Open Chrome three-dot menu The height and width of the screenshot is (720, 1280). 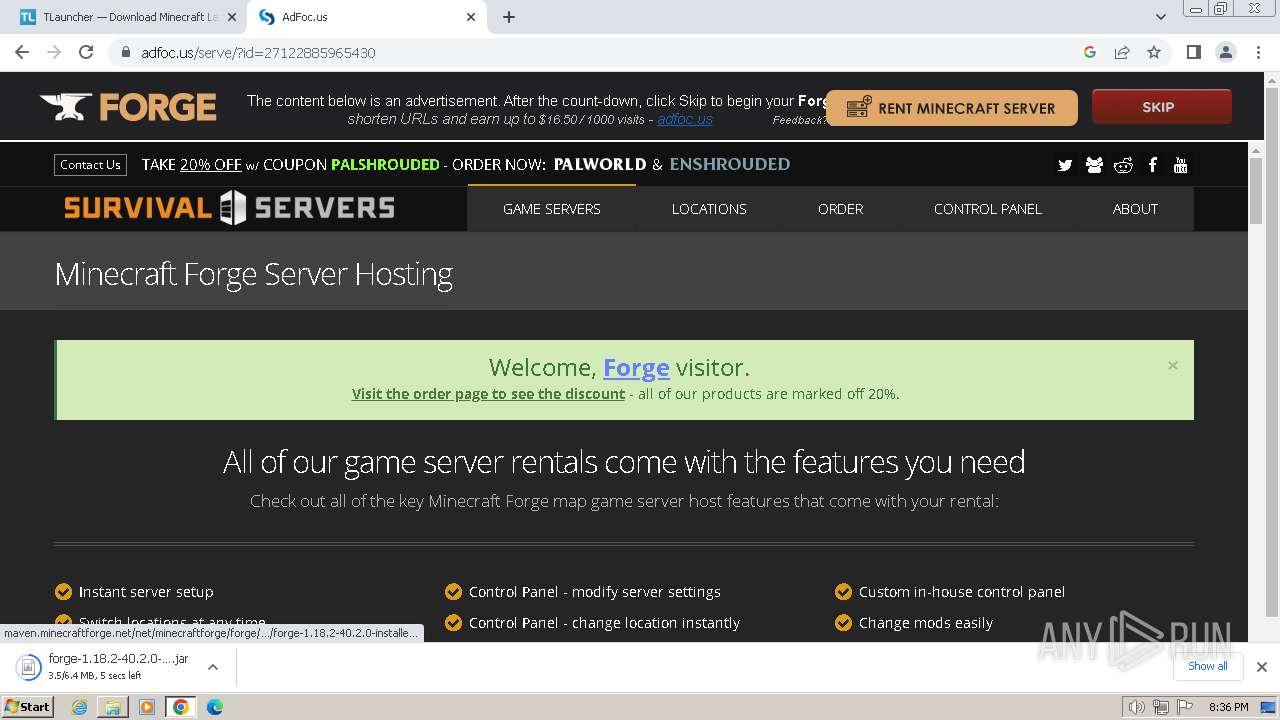[x=1257, y=52]
